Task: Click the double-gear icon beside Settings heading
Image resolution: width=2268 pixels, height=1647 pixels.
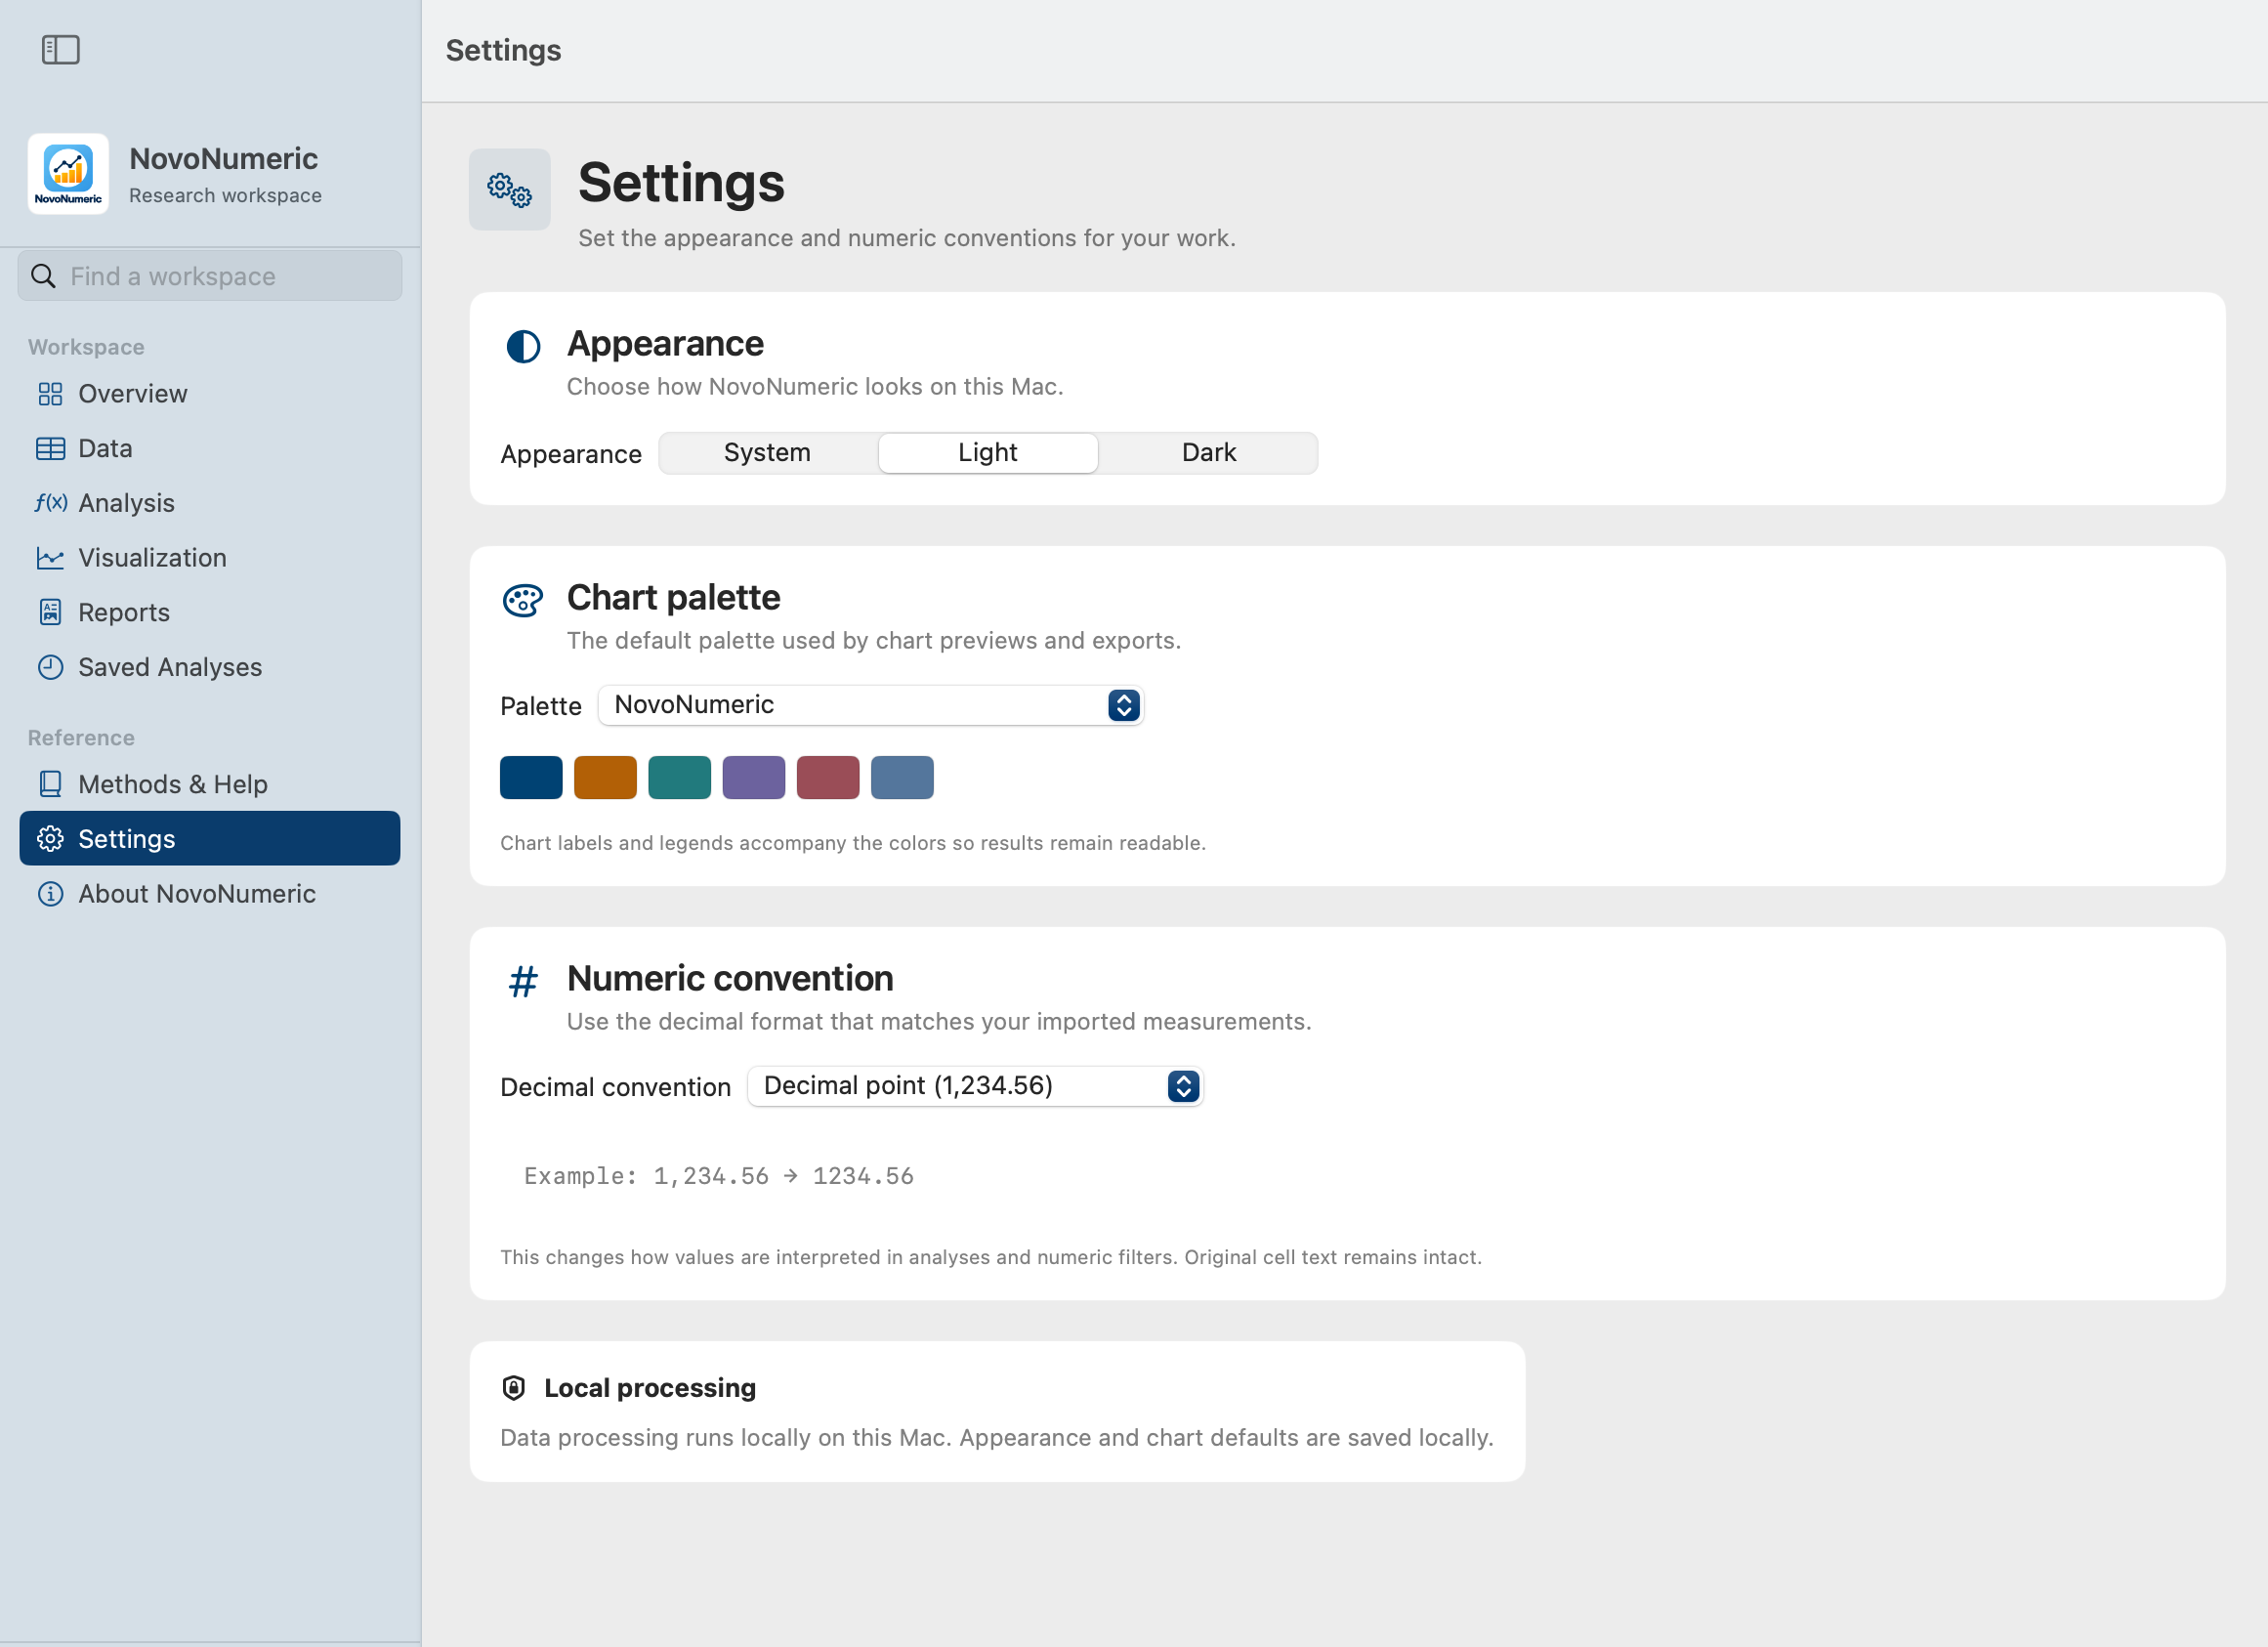Action: click(x=510, y=190)
